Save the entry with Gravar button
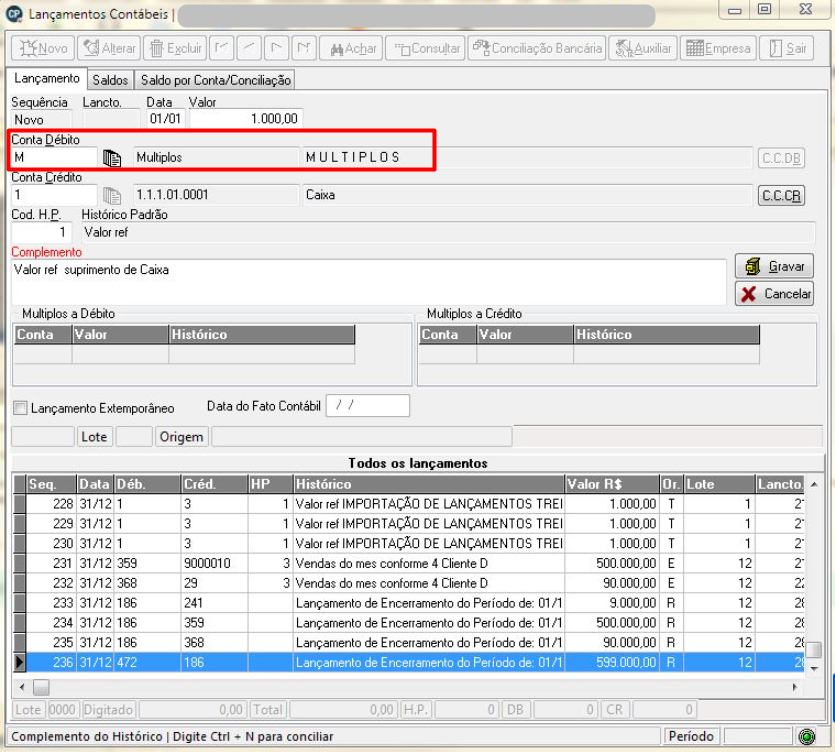 pos(774,266)
